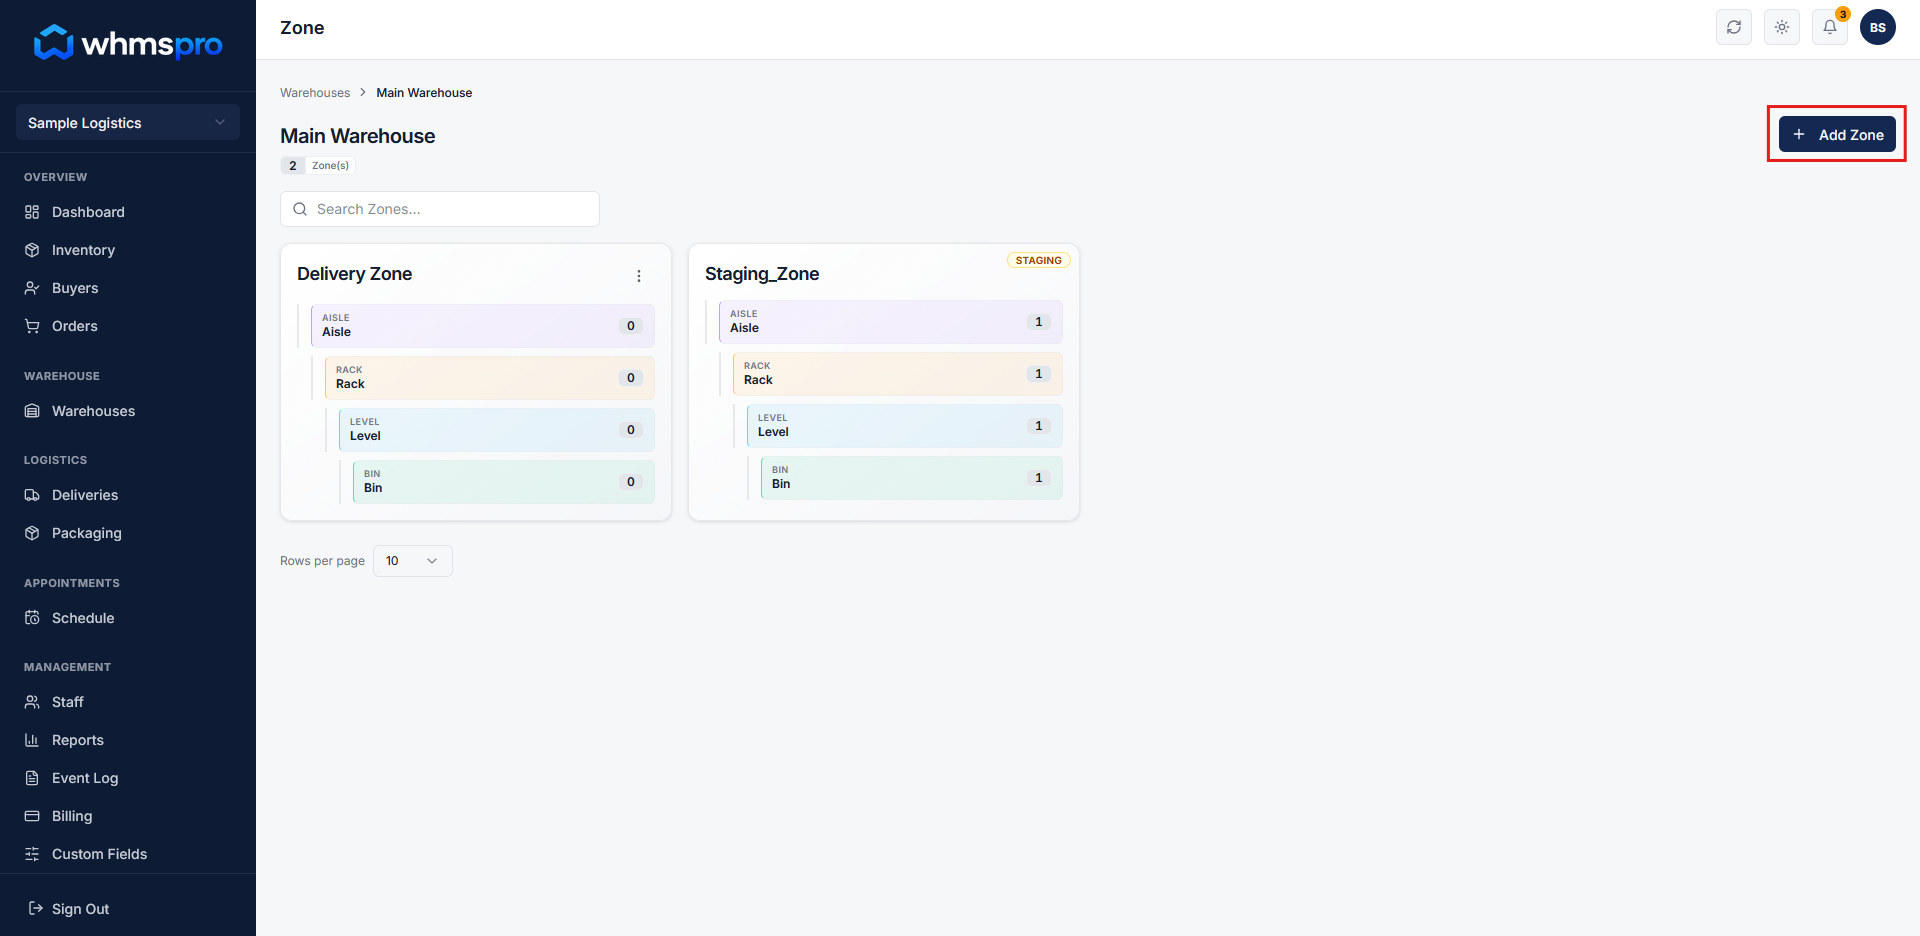Click the Main Warehouse breadcrumb
1920x936 pixels.
click(x=424, y=93)
